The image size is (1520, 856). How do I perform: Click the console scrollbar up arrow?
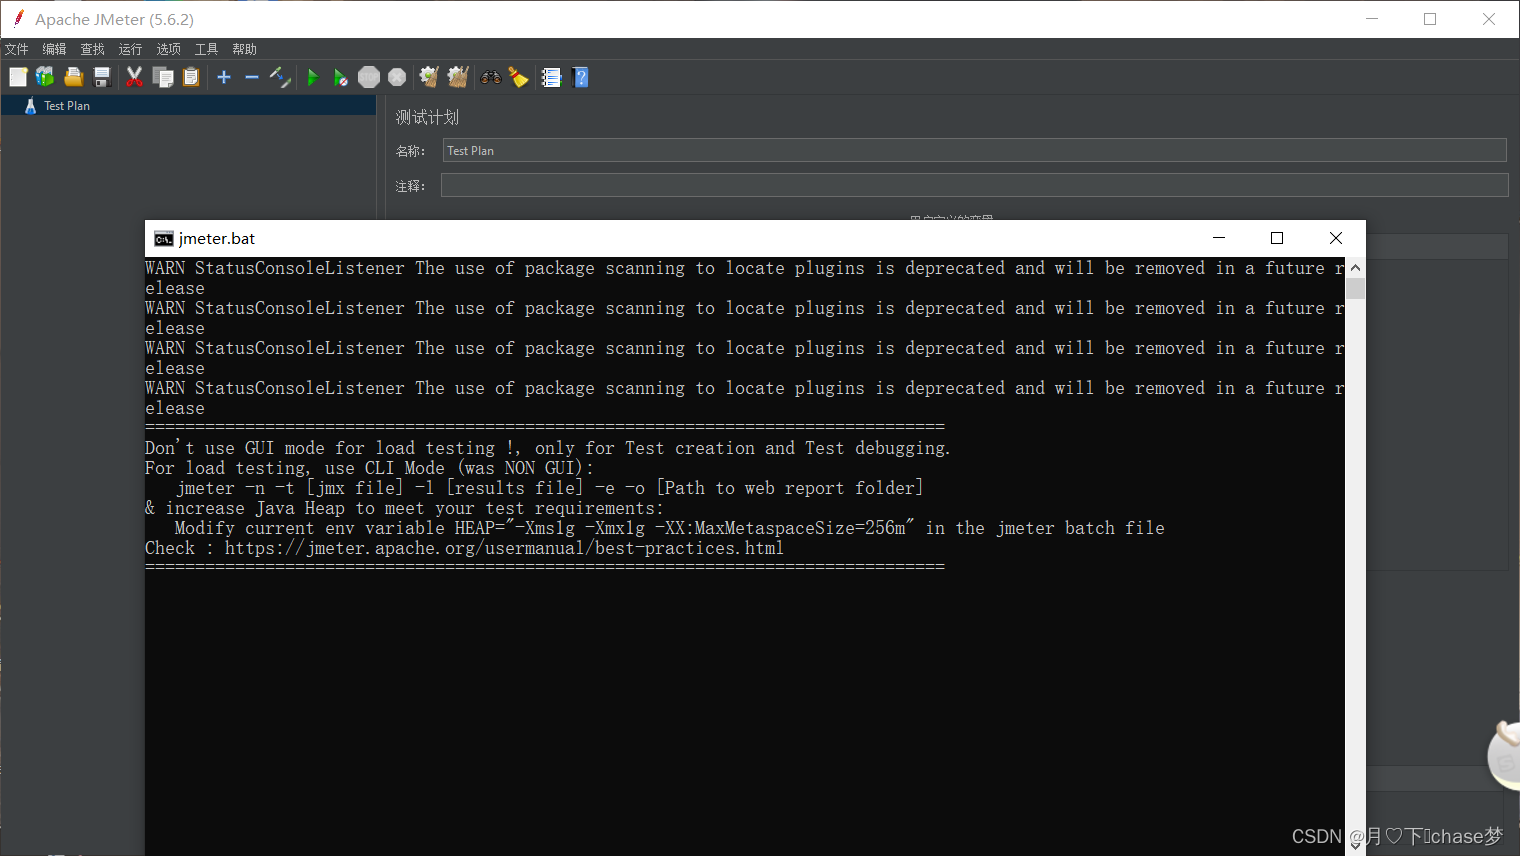pos(1355,268)
